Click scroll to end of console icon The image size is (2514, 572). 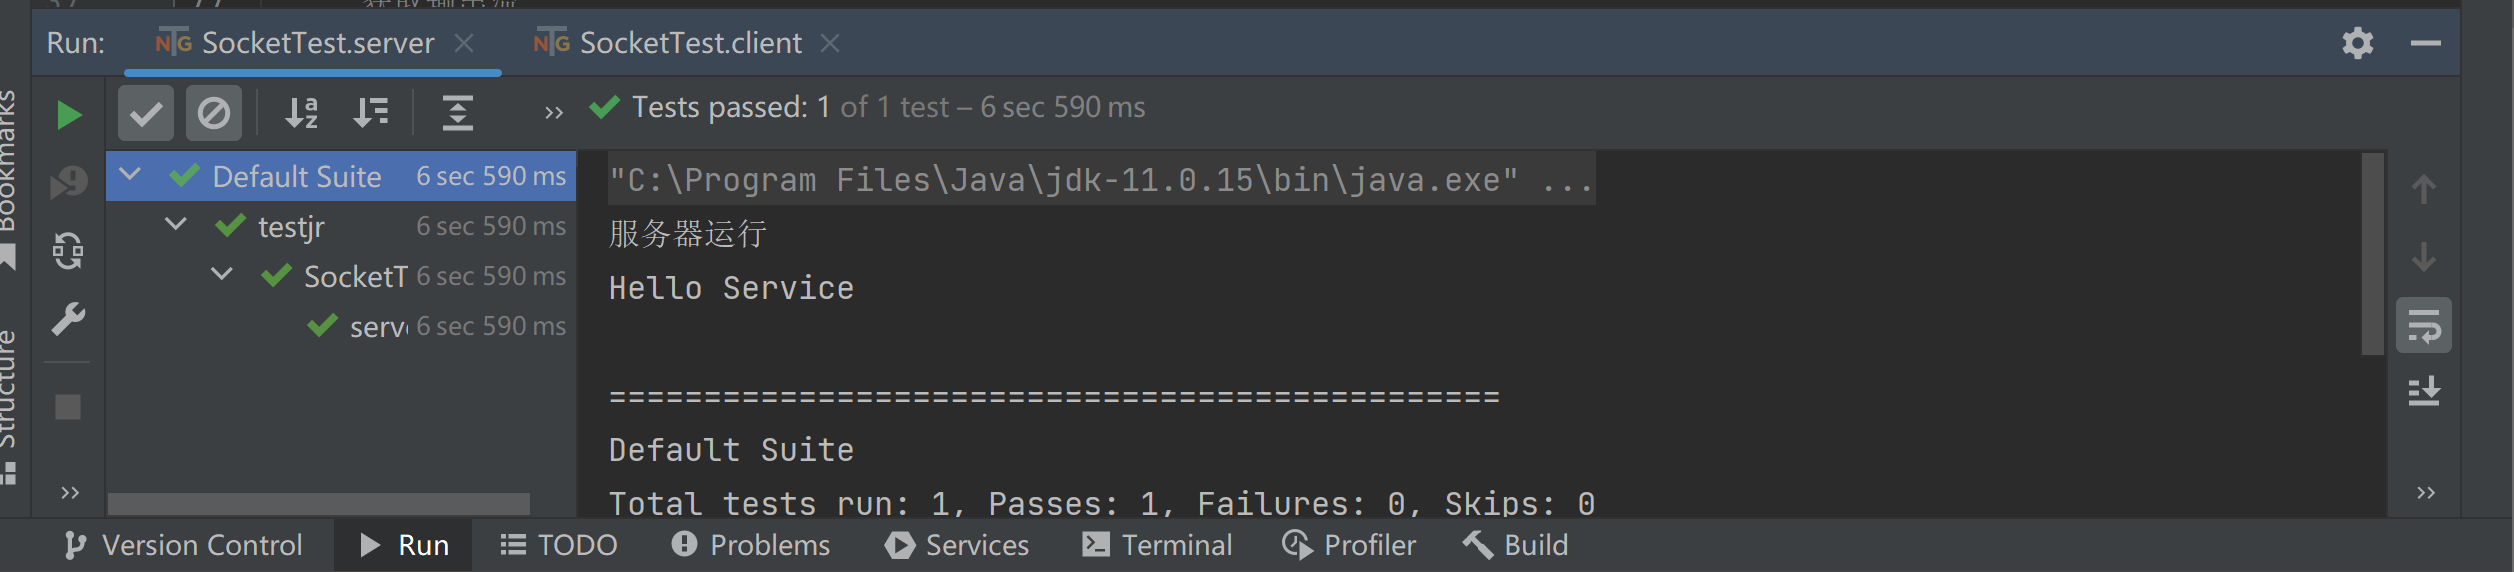pos(2424,391)
